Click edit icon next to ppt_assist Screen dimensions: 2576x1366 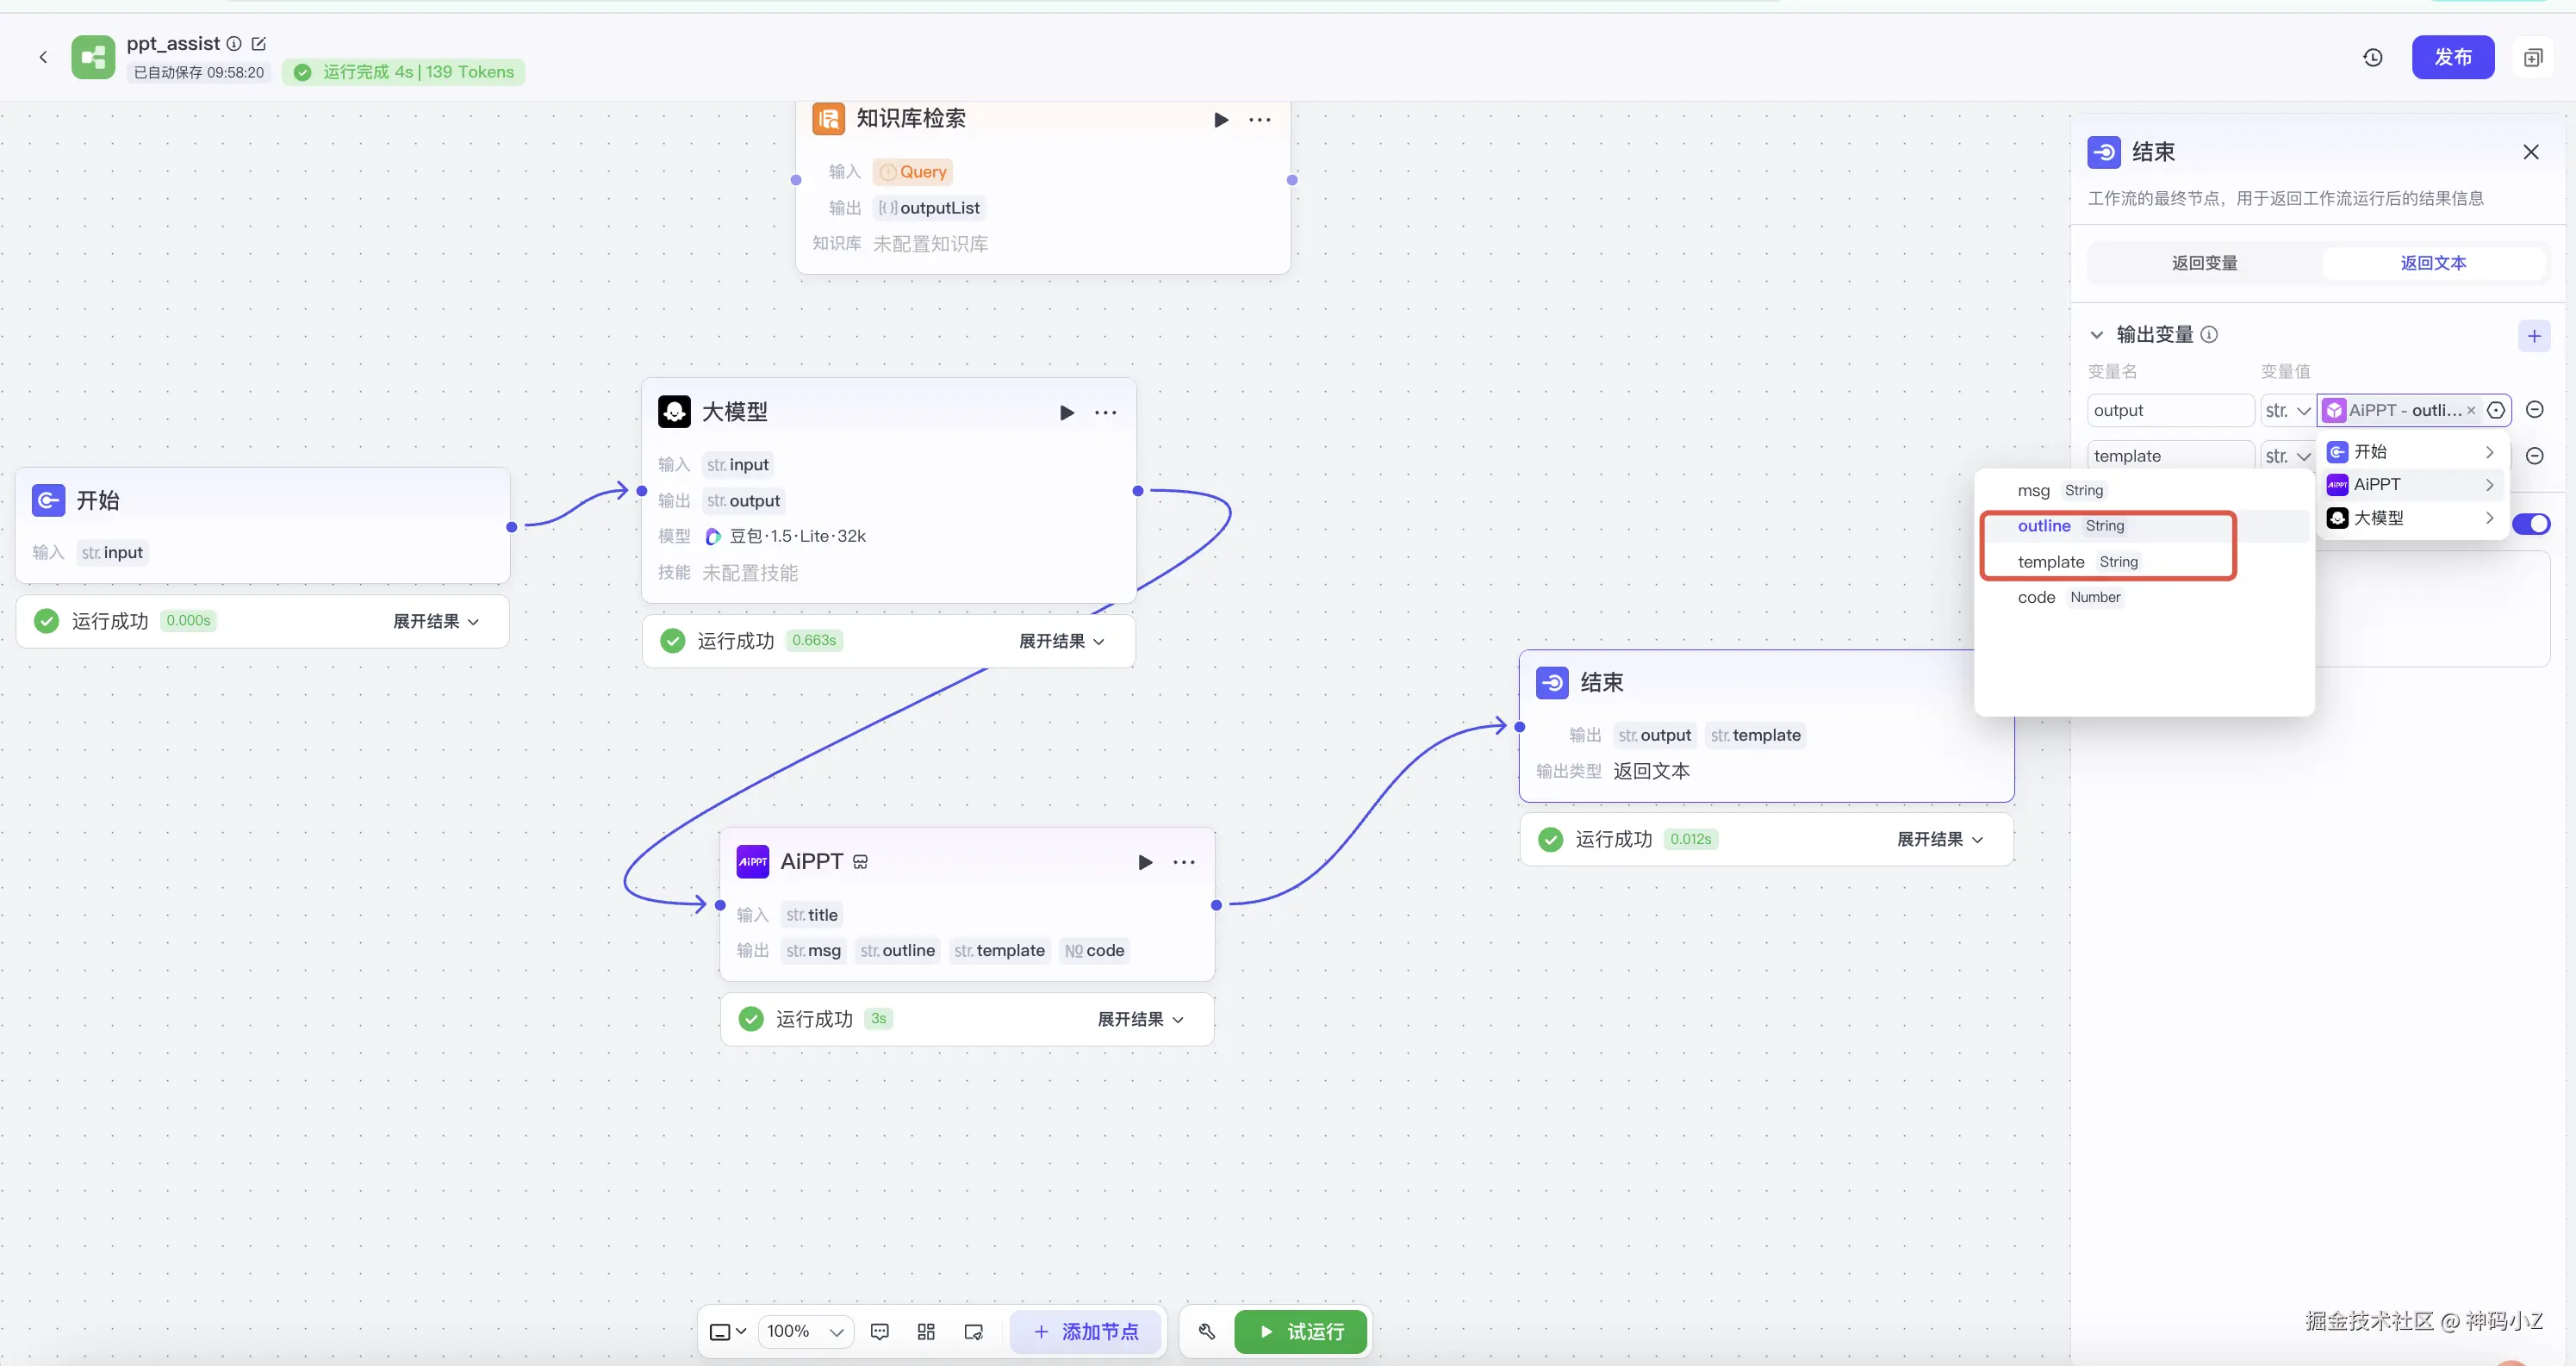click(259, 44)
